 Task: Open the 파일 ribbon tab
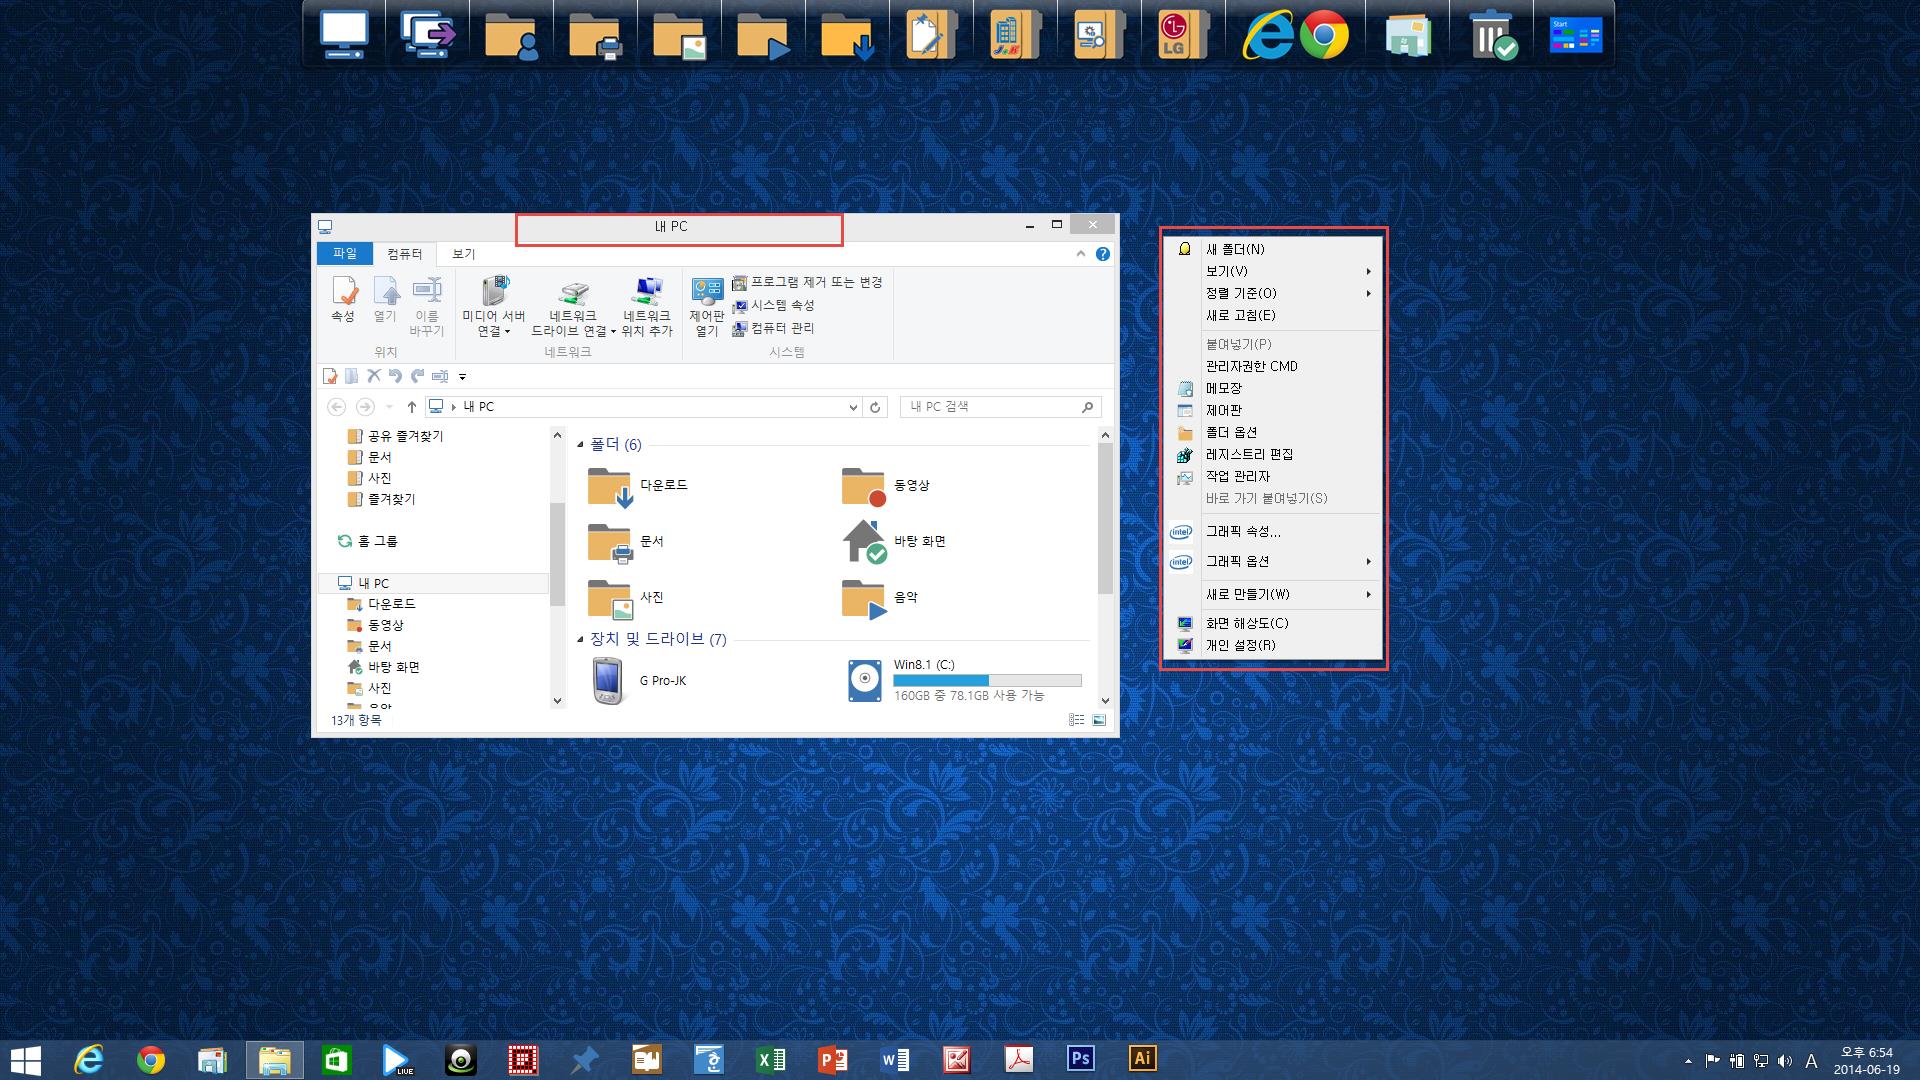click(x=345, y=254)
